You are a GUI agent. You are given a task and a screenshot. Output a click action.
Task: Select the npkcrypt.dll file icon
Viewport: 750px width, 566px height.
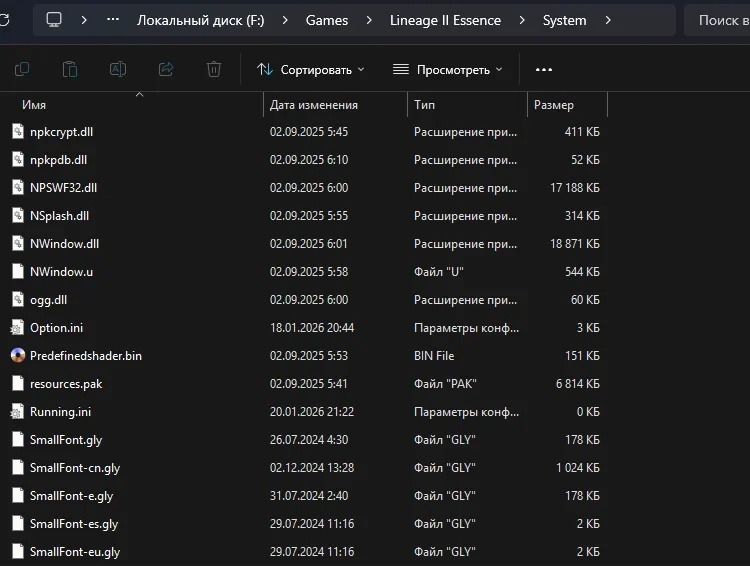[18, 132]
